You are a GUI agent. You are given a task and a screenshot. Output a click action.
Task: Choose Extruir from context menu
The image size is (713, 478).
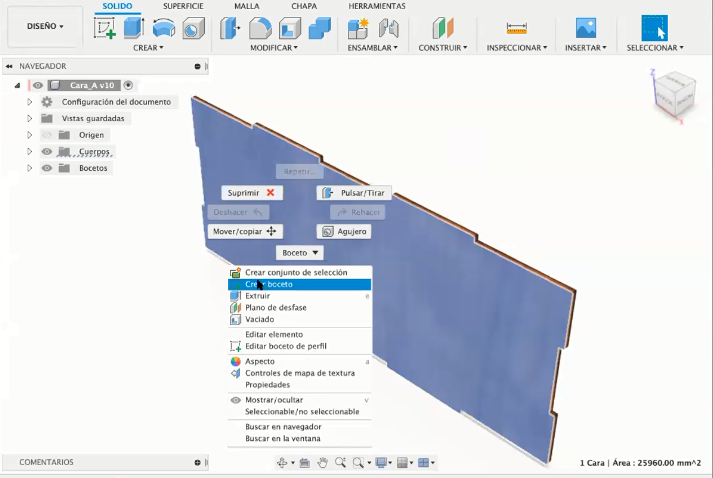tap(300, 296)
